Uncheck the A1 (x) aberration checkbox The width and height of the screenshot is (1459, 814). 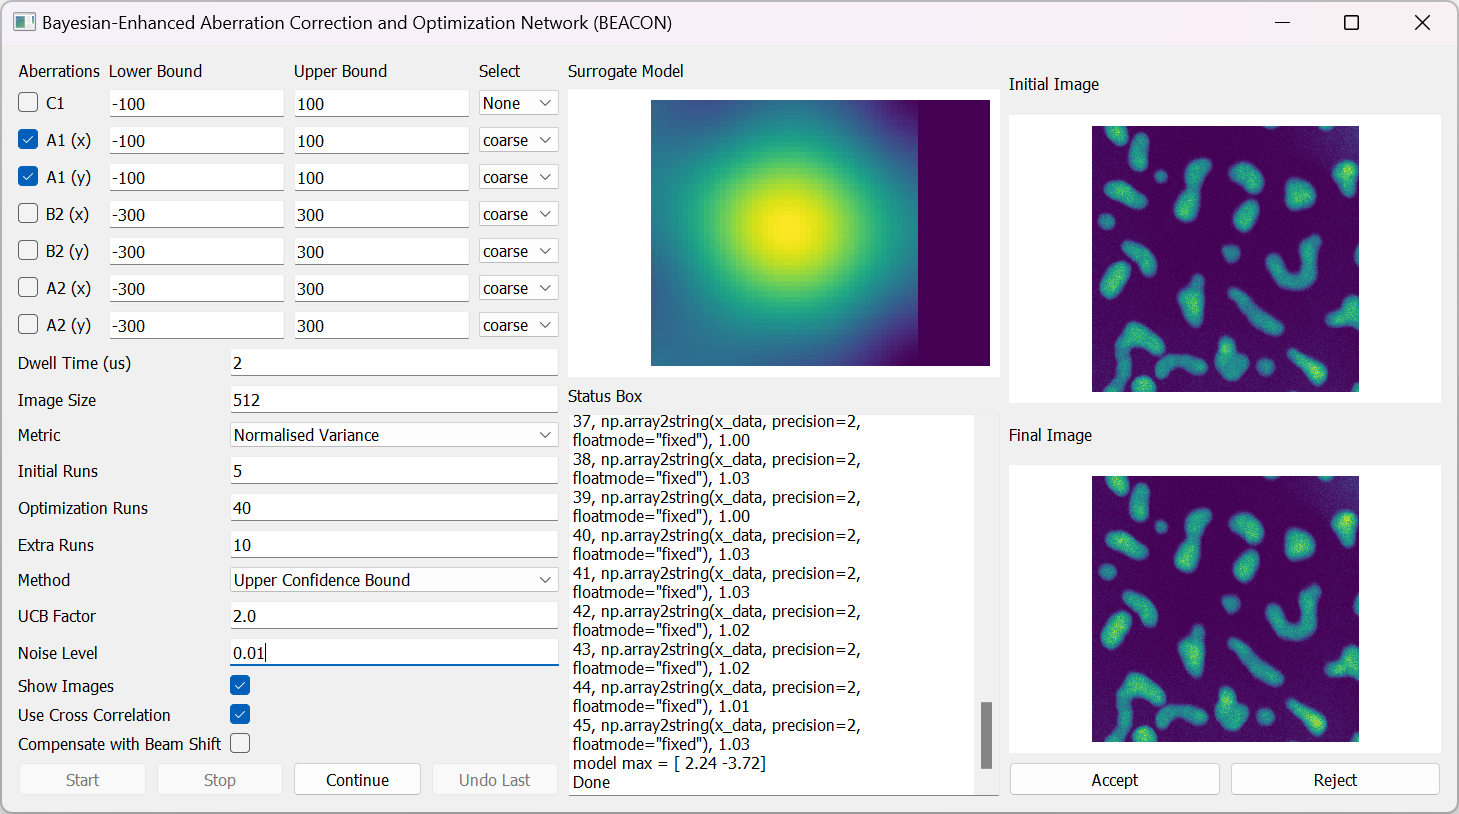tap(28, 139)
